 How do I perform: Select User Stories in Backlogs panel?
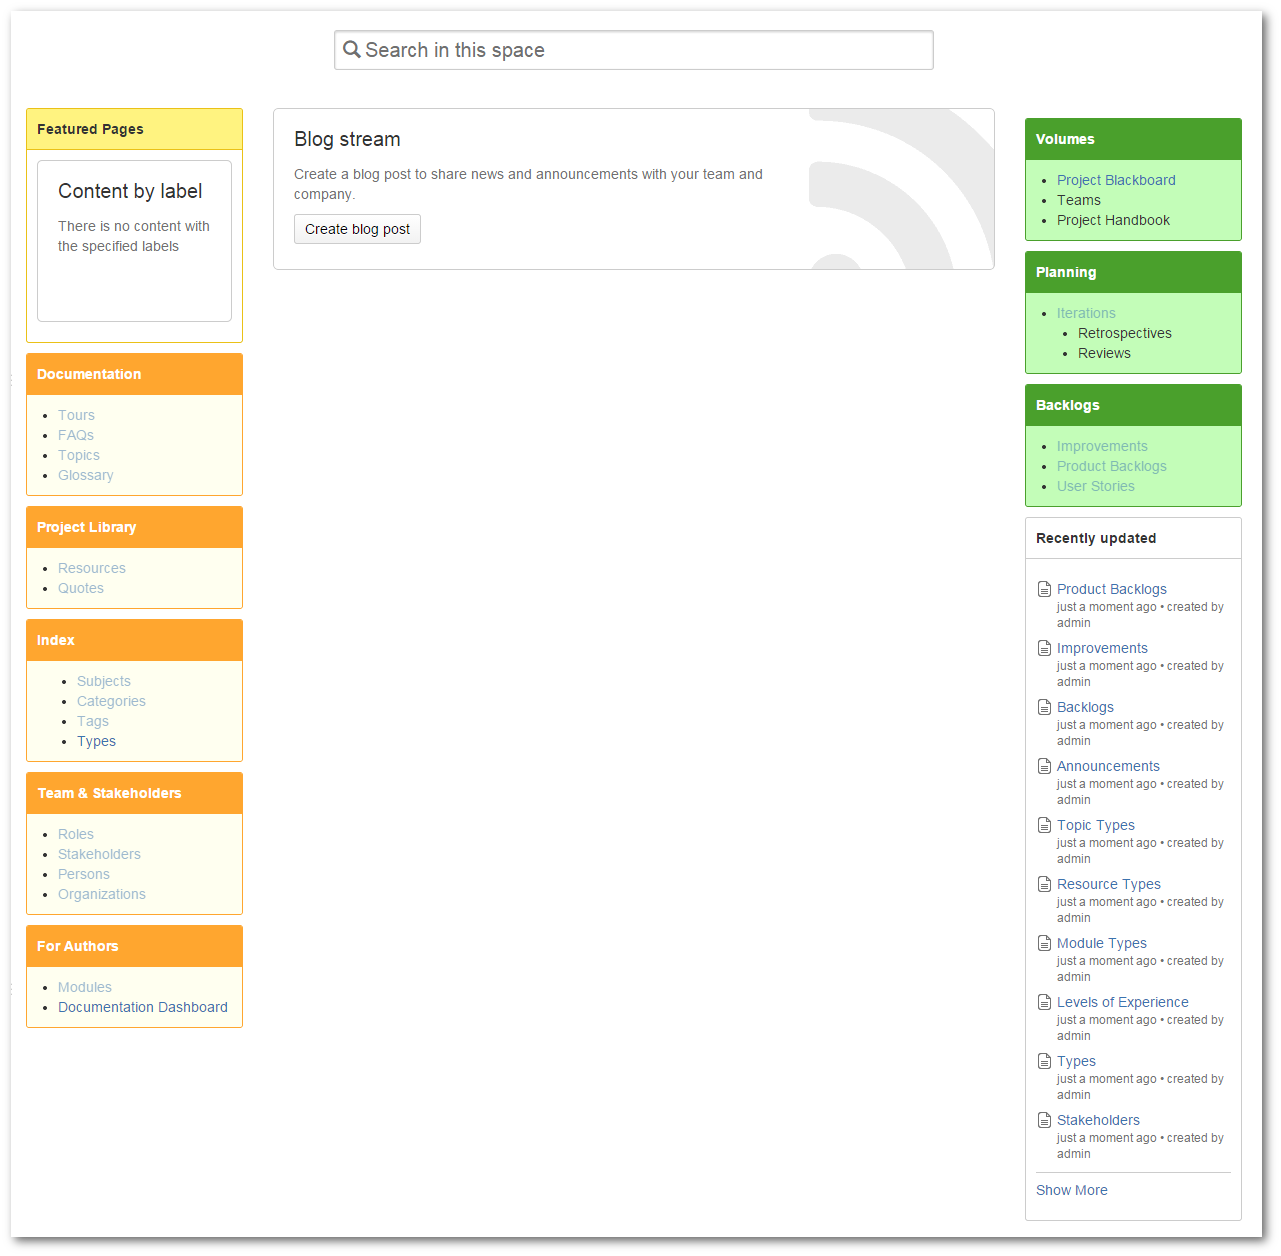[x=1095, y=486]
